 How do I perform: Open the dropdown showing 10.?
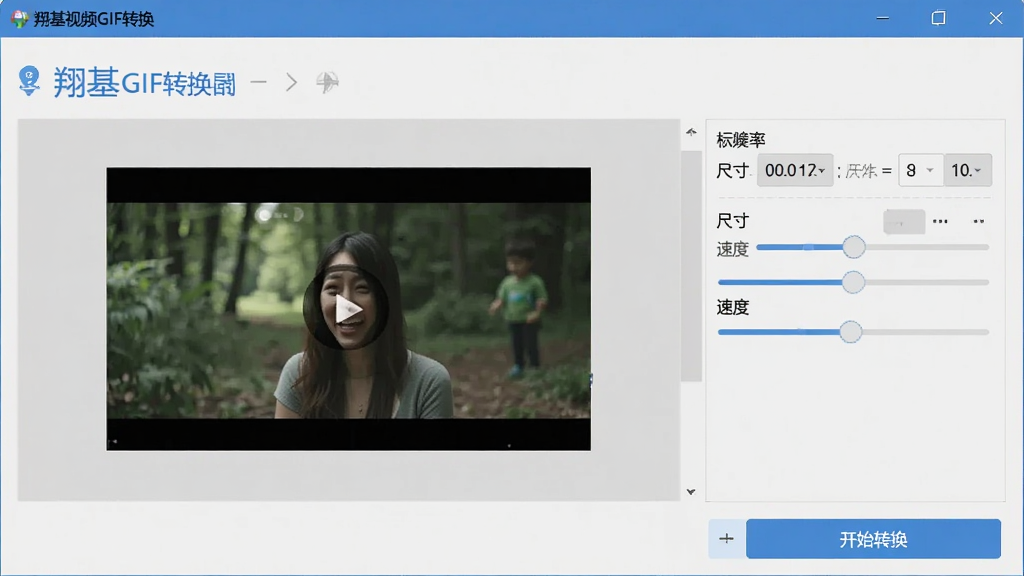[x=968, y=170]
